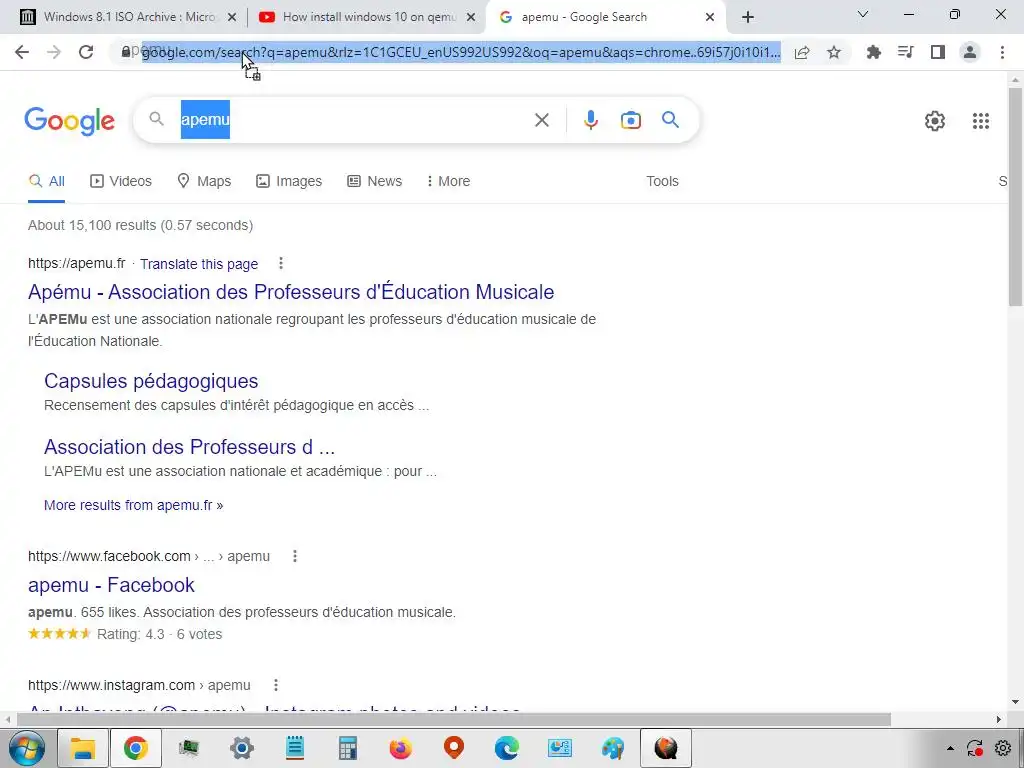Open the Capsules pédagogiques link
1024x768 pixels.
pos(151,381)
